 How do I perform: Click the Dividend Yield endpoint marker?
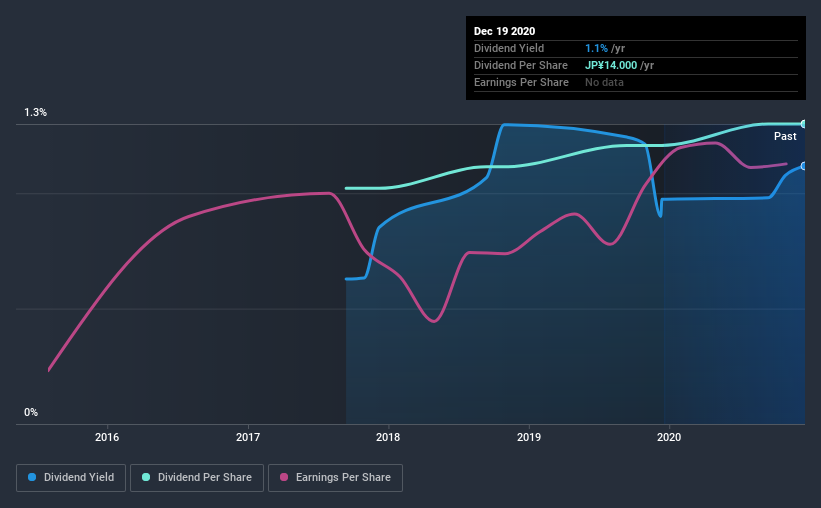[803, 166]
